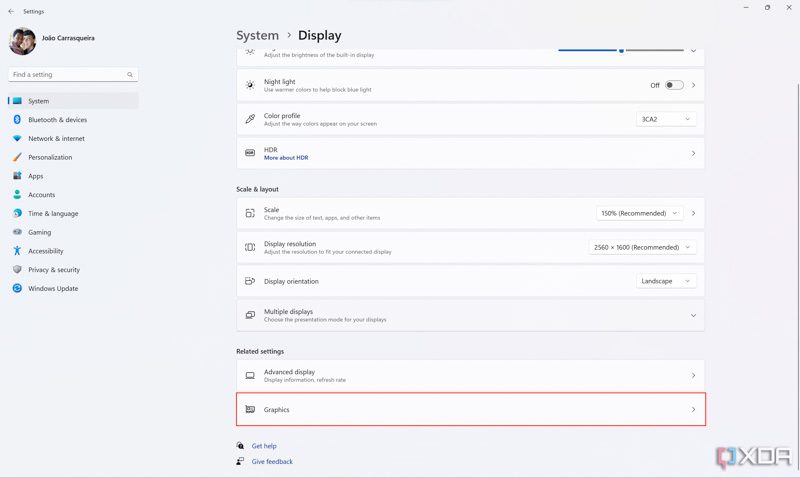Open the Give feedback link

click(272, 462)
